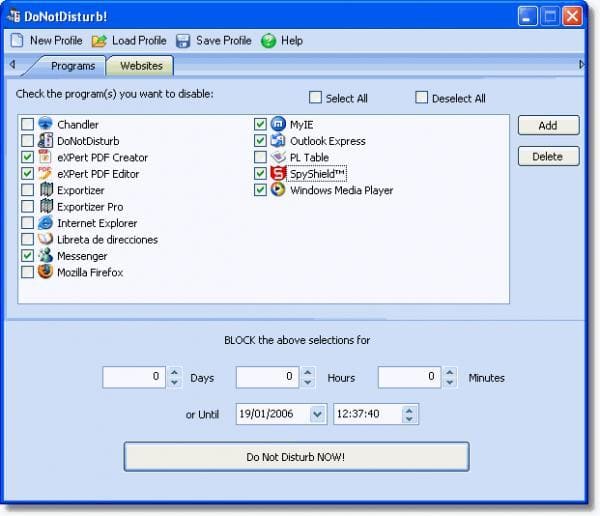Click the Chandler program icon
600x516 pixels.
[46, 124]
